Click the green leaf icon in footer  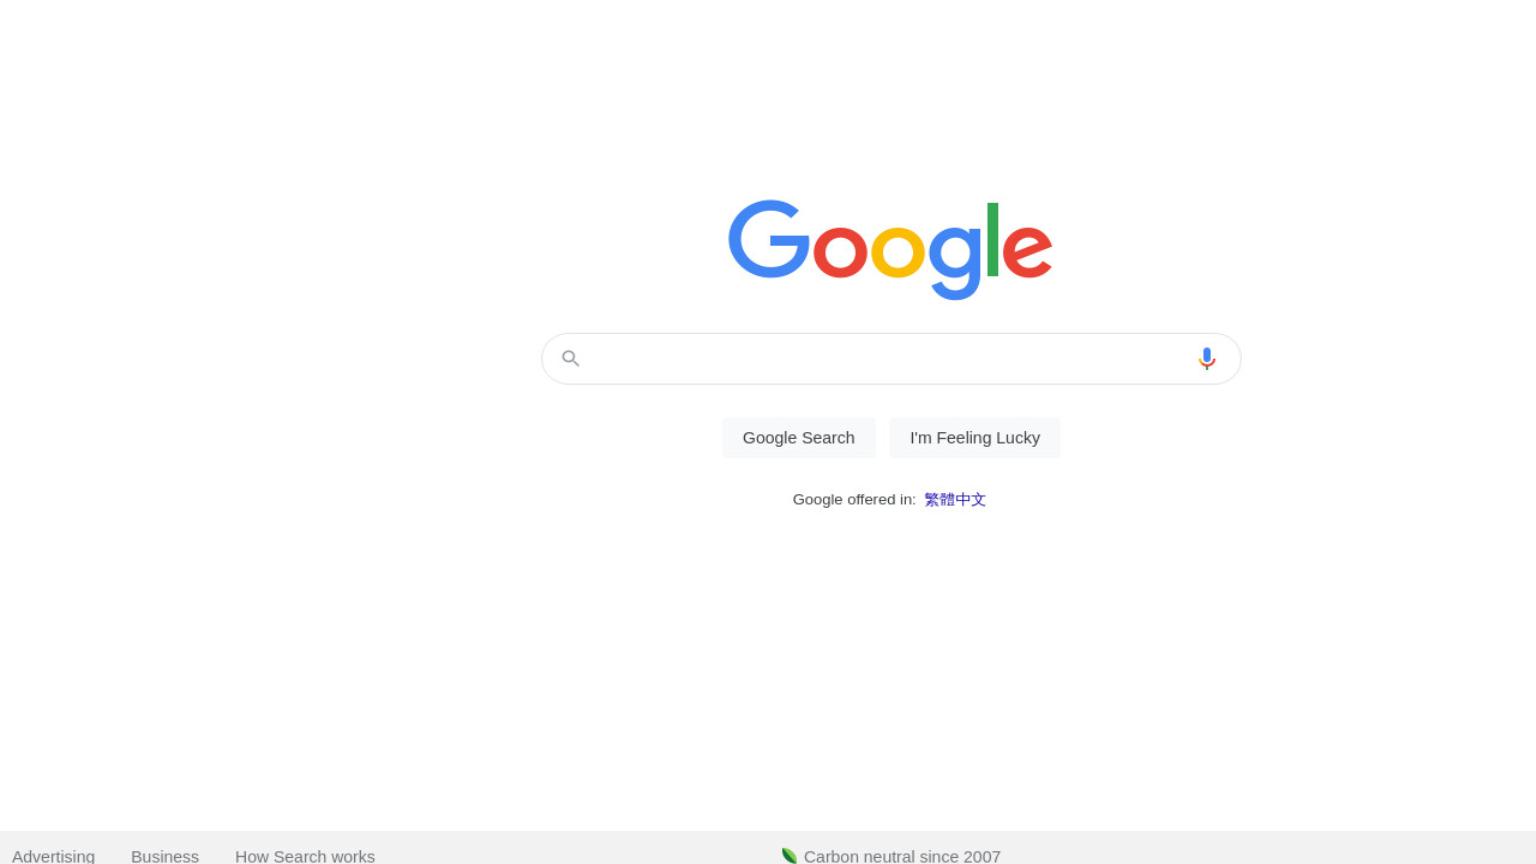click(789, 855)
